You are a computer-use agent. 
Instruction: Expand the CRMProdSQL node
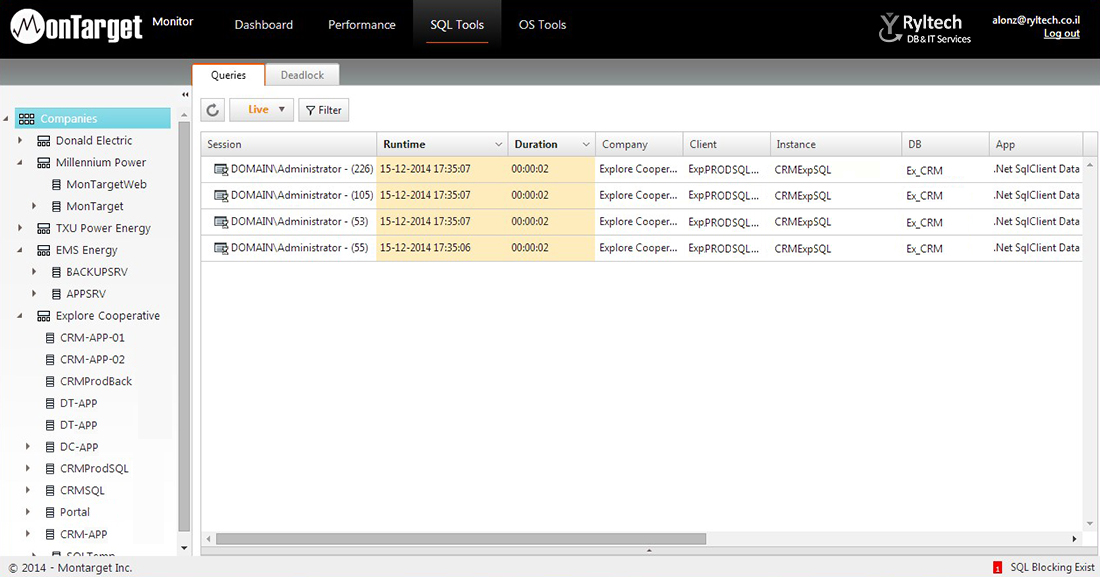[x=27, y=467]
